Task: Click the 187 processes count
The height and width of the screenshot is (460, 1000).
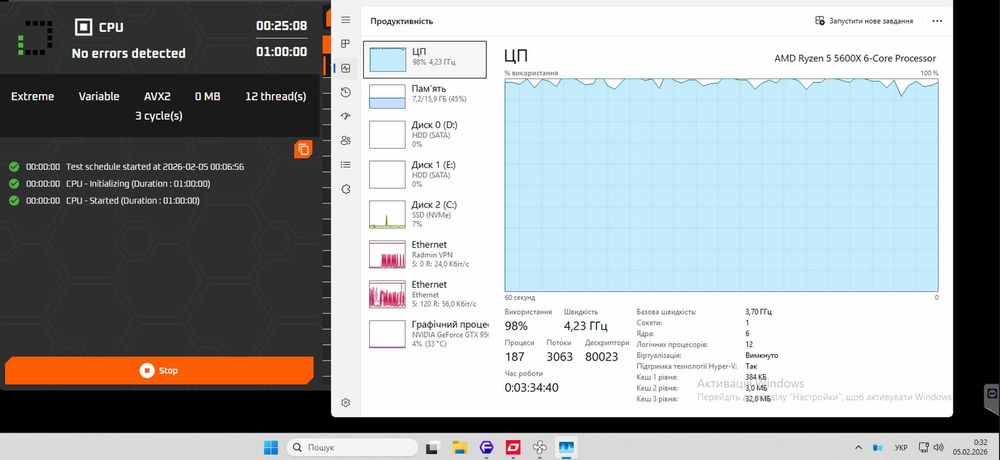Action: (514, 357)
